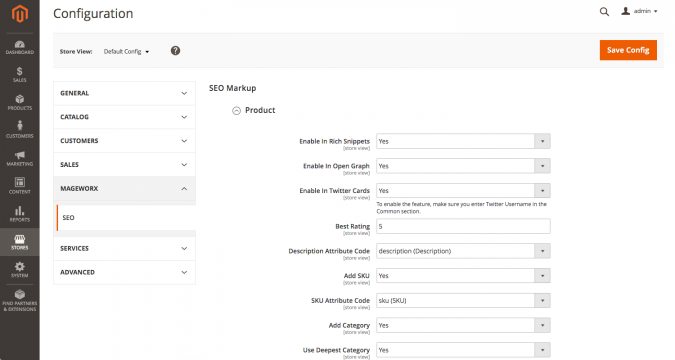Go to Products in the sidebar
This screenshot has height=360, width=675.
pos(19,103)
